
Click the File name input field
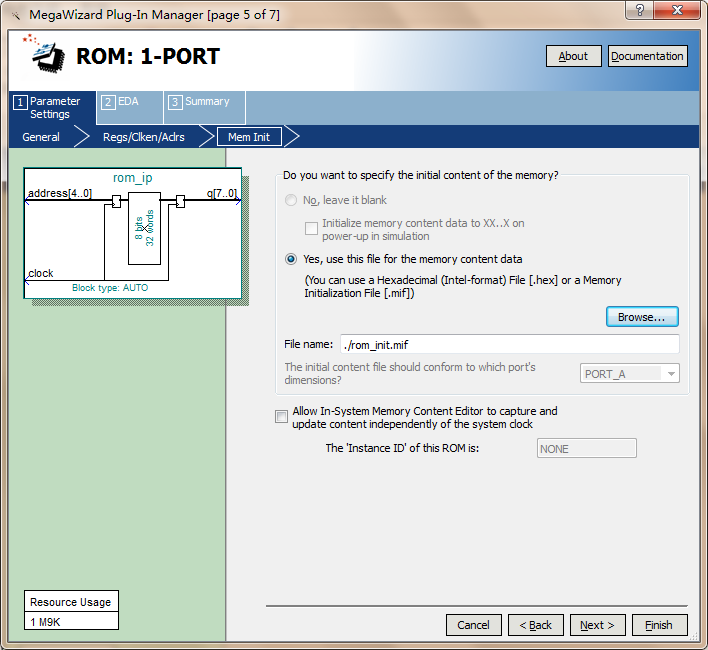pyautogui.click(x=509, y=344)
